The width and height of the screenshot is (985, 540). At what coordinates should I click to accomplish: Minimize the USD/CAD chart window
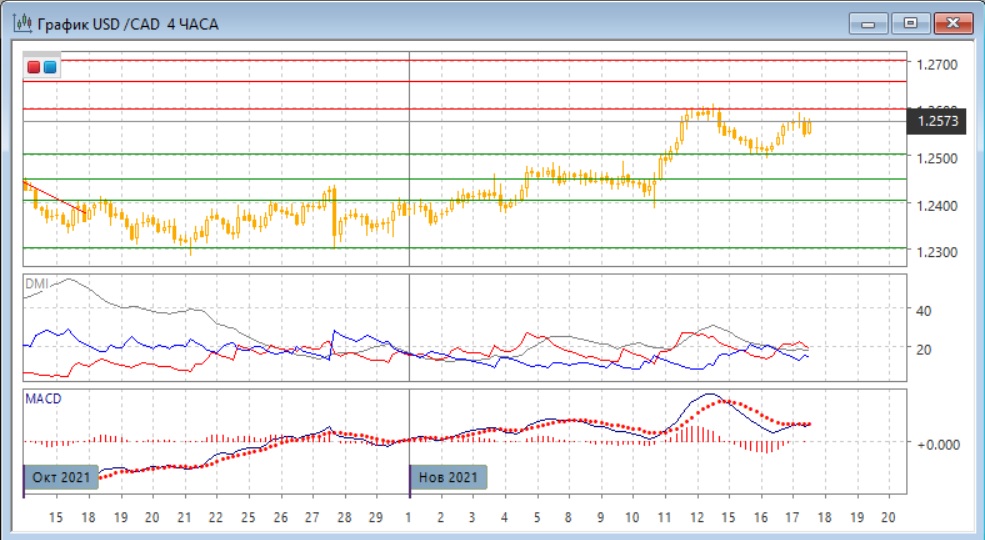(867, 23)
